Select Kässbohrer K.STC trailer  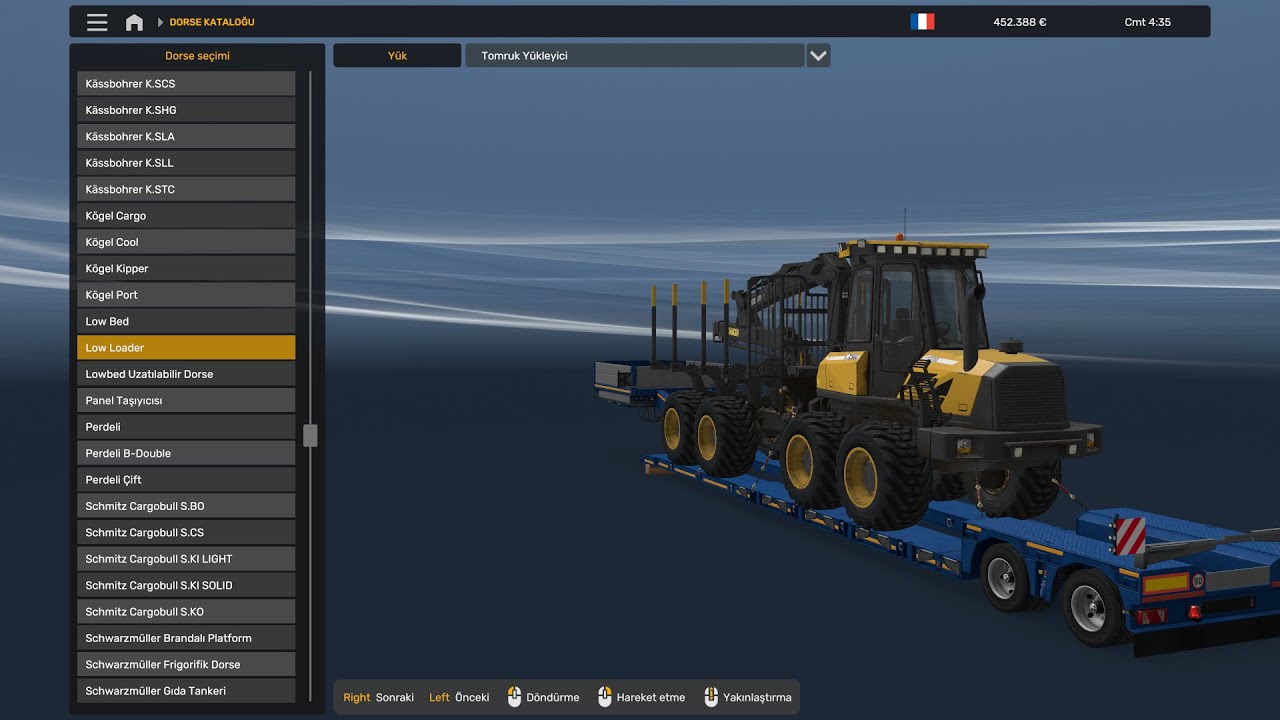[x=186, y=189]
